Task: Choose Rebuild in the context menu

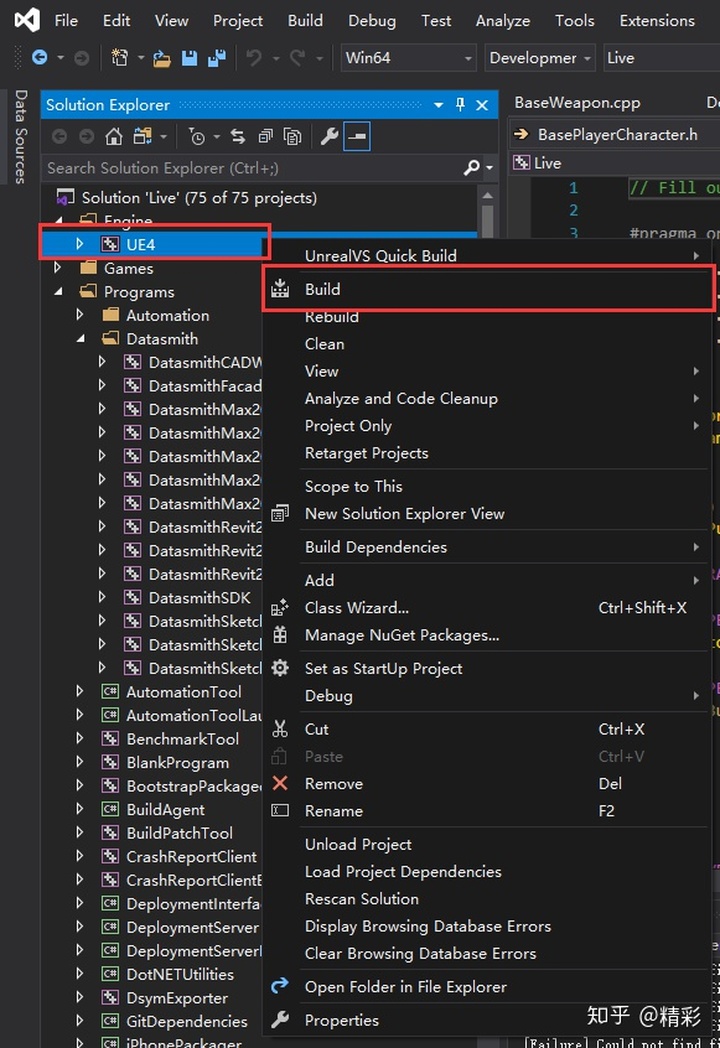Action: click(x=489, y=317)
